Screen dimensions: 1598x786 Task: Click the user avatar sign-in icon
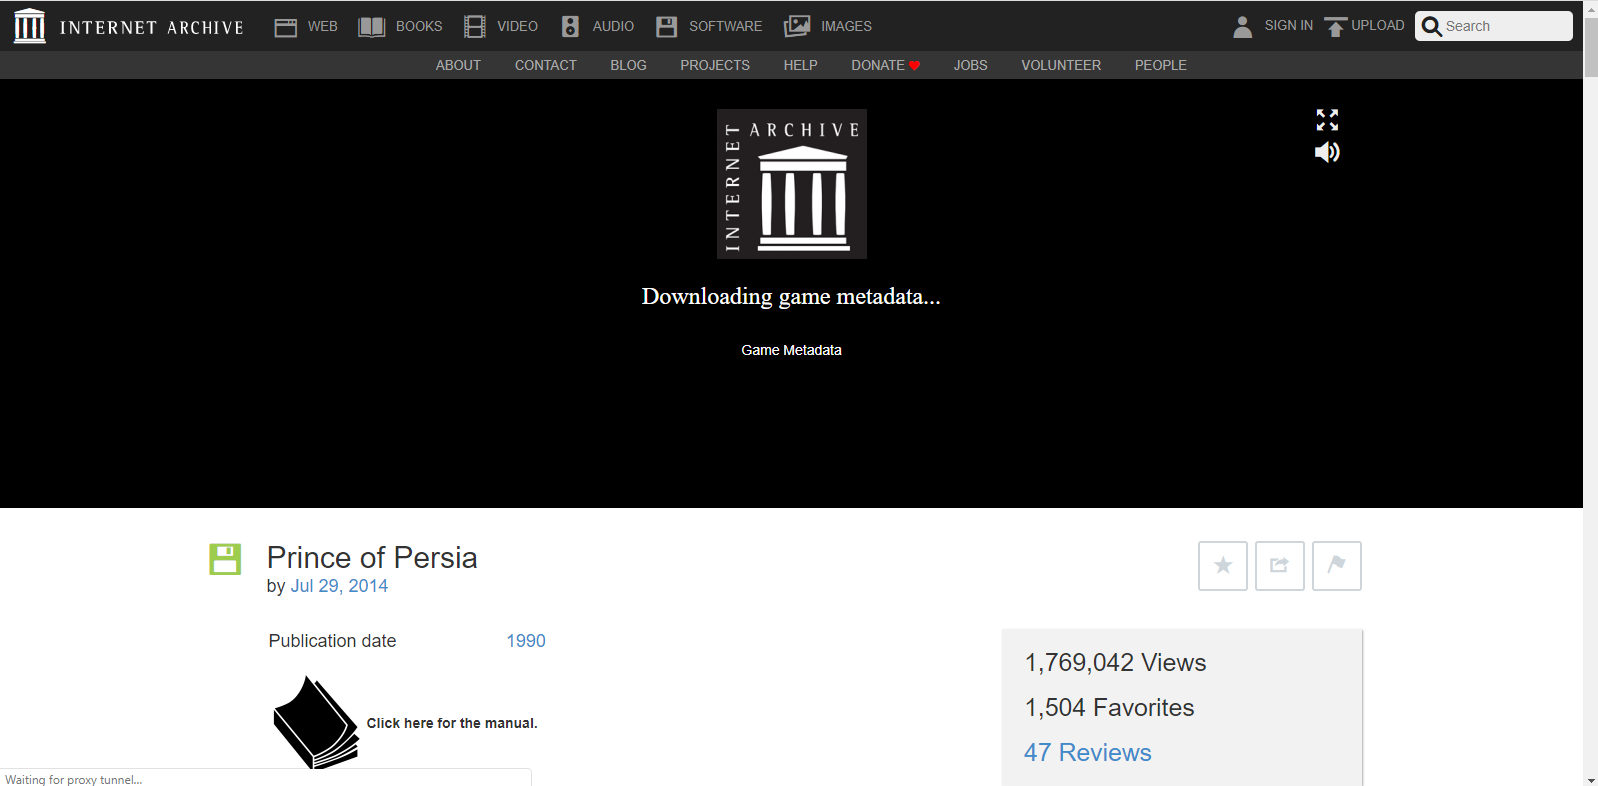point(1243,27)
